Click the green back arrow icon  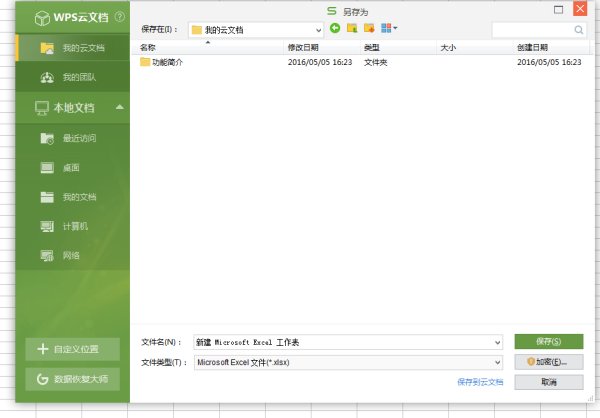coord(335,28)
